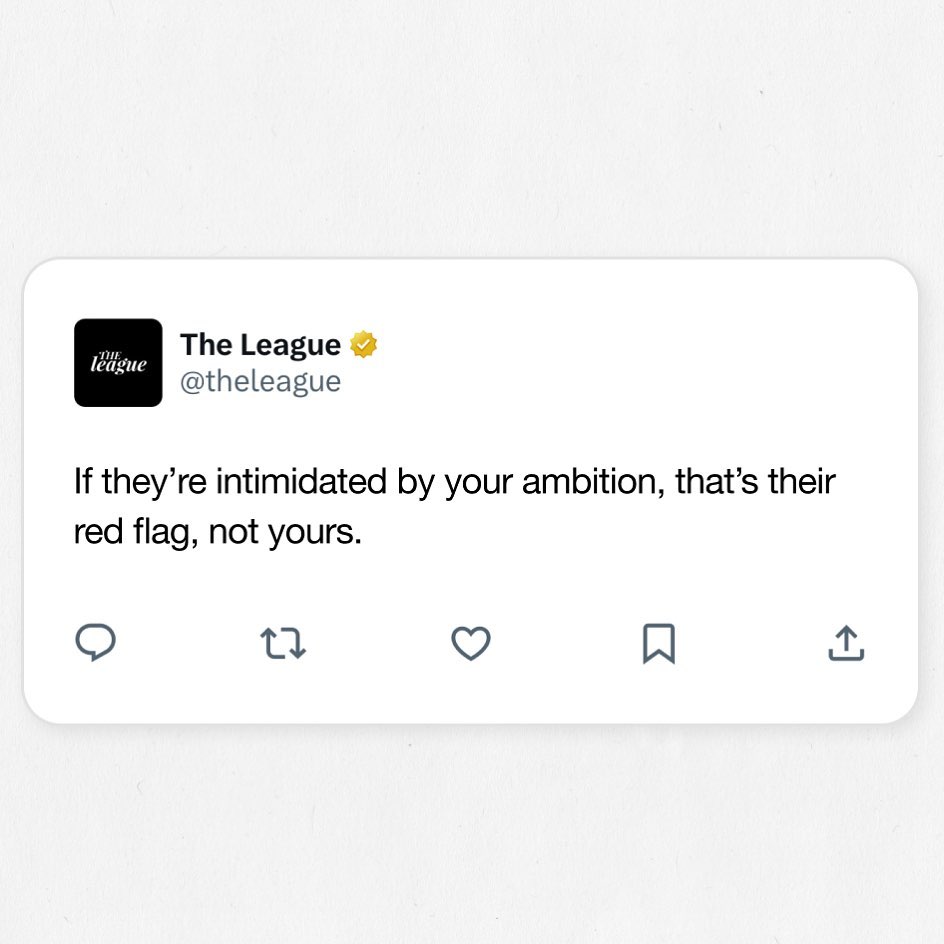Click the reply speech bubble icon
944x944 pixels.
coord(95,642)
